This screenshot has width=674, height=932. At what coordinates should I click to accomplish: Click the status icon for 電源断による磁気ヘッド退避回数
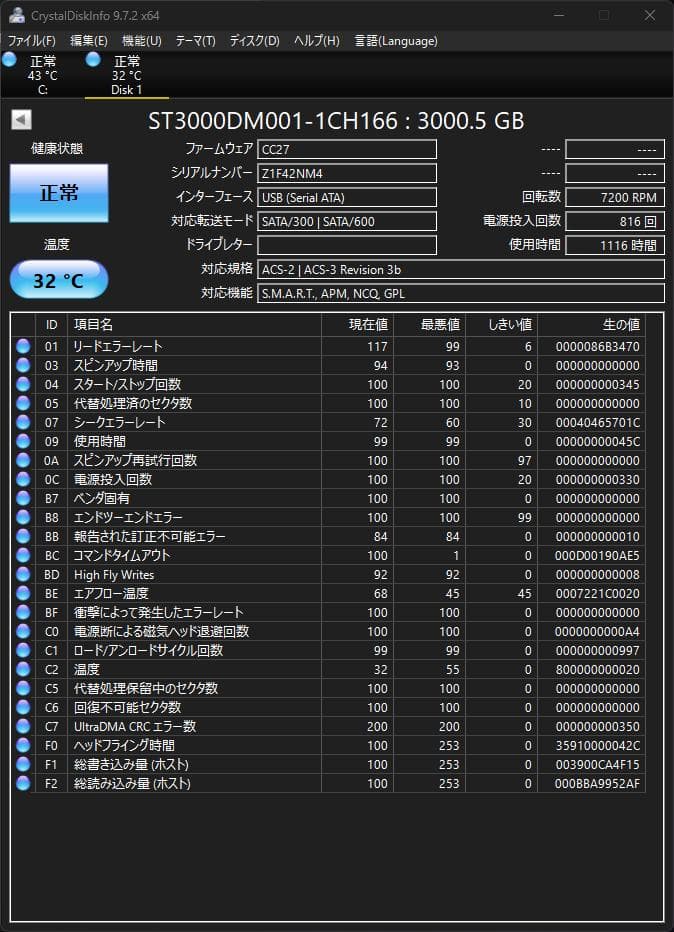[23, 631]
